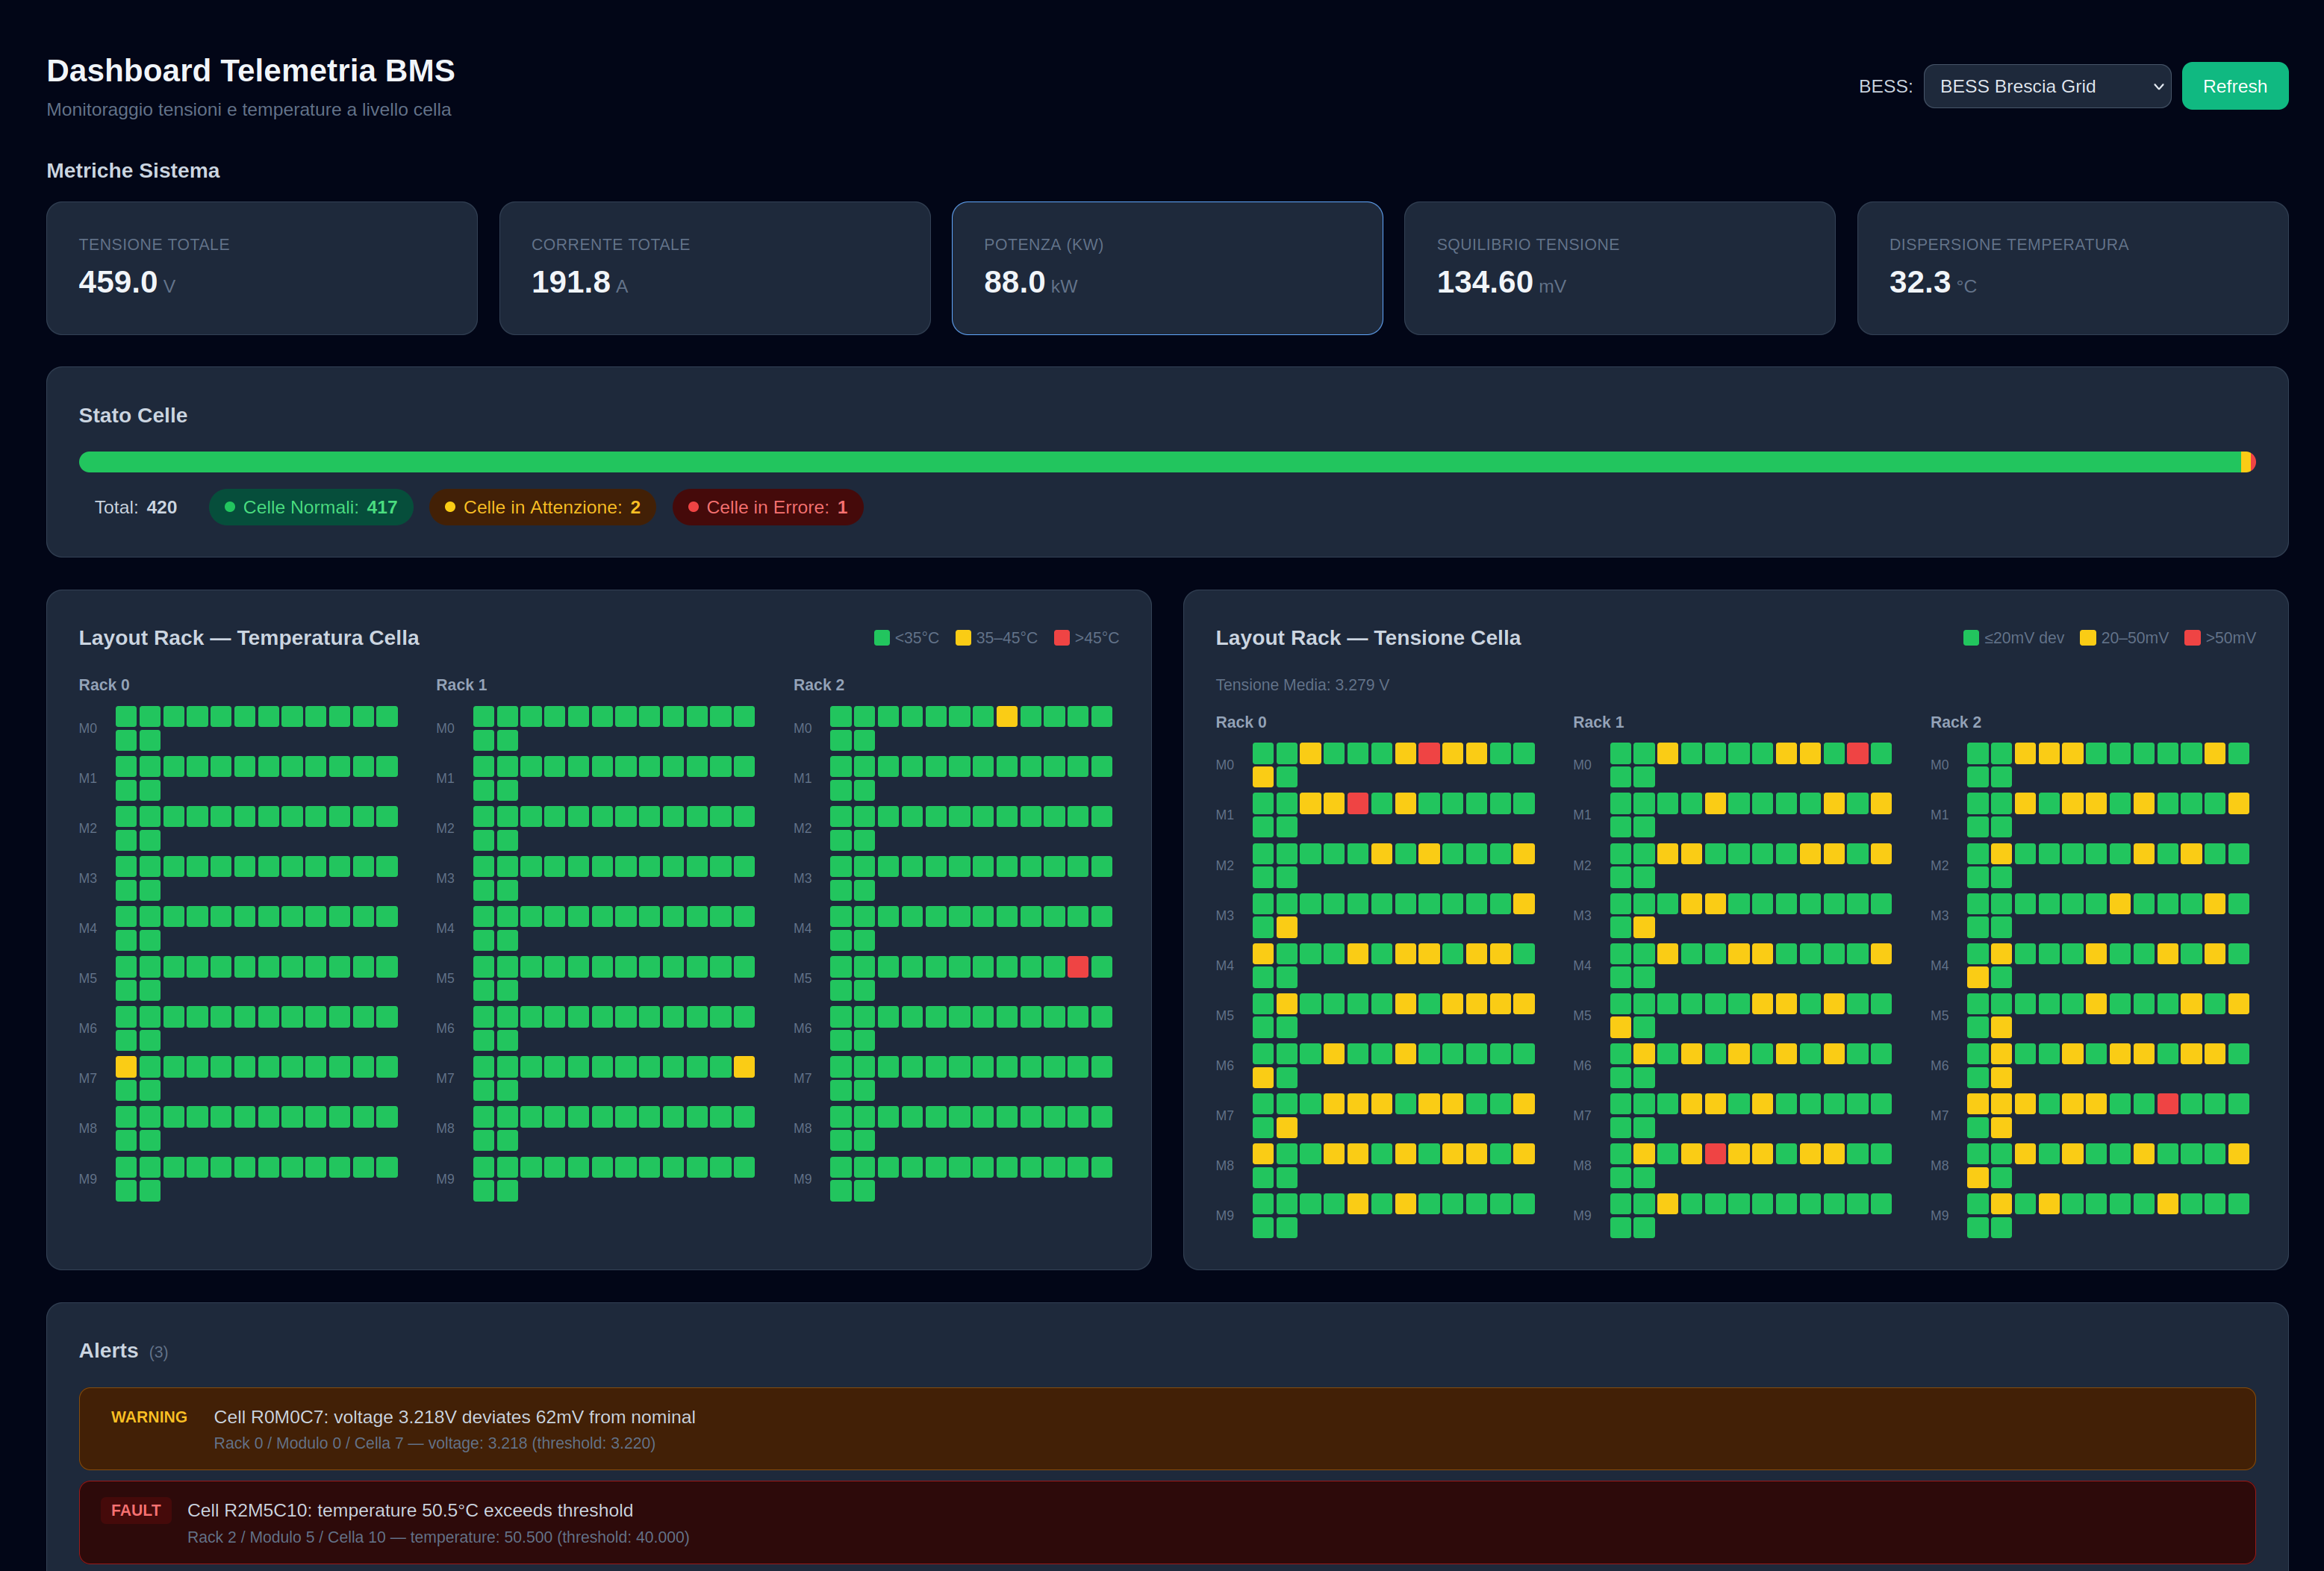
Task: Open the BESS selector dropdown
Action: (x=2046, y=86)
